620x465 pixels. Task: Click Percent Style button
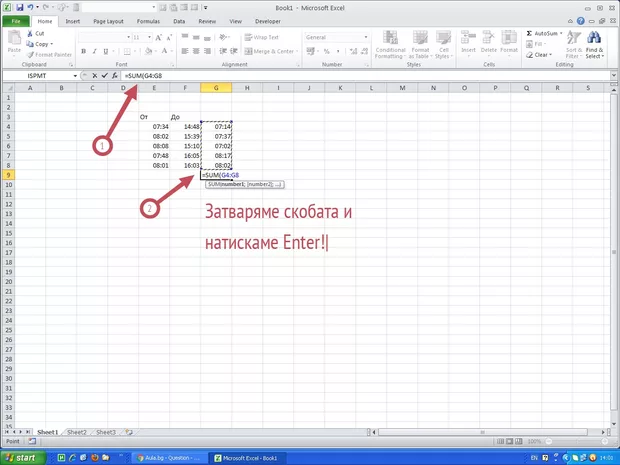[x=327, y=51]
